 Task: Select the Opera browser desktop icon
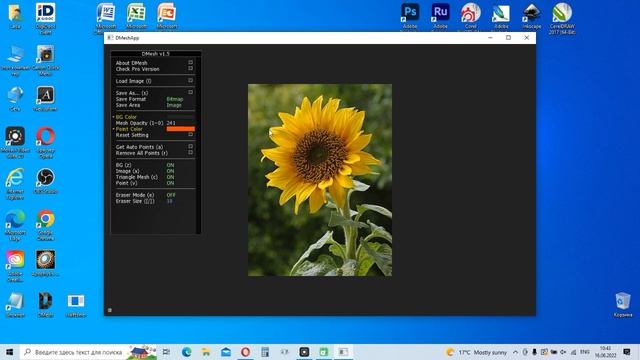click(45, 142)
